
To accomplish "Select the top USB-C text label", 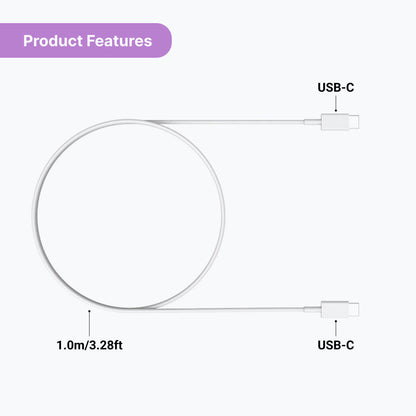I will click(336, 88).
